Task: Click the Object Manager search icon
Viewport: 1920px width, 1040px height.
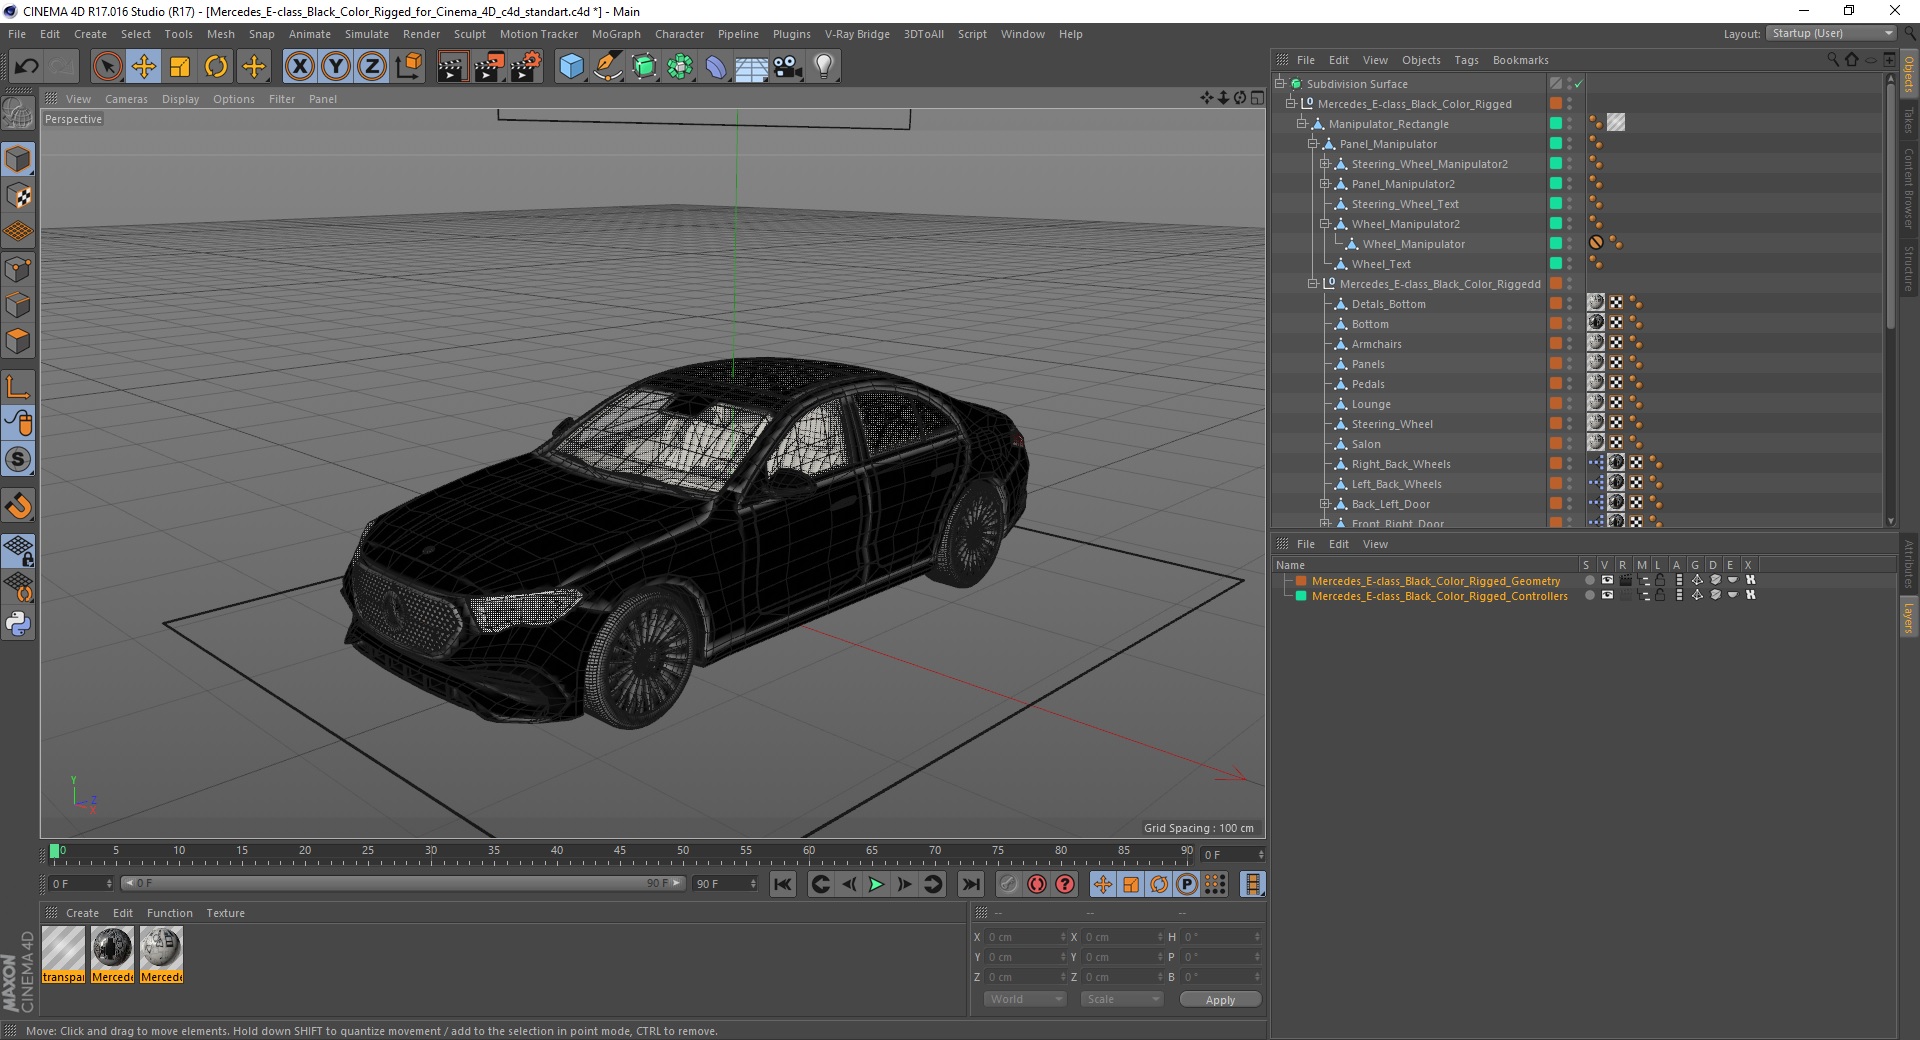Action: (x=1833, y=60)
